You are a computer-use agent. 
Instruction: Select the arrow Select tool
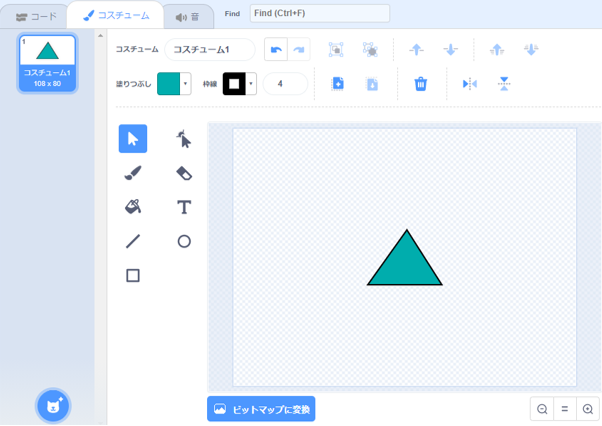pos(133,139)
